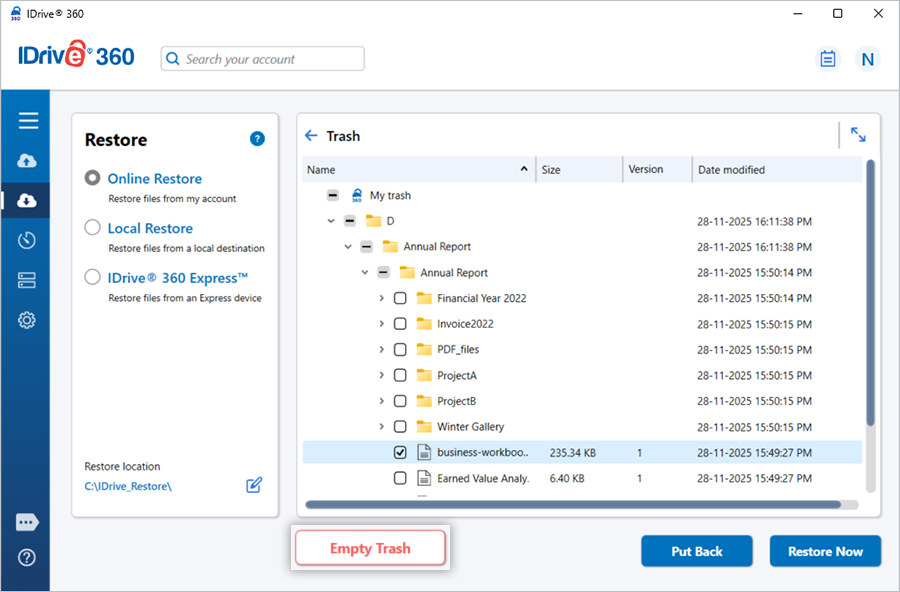
Task: Click the Empty Trash button
Action: pos(371,548)
